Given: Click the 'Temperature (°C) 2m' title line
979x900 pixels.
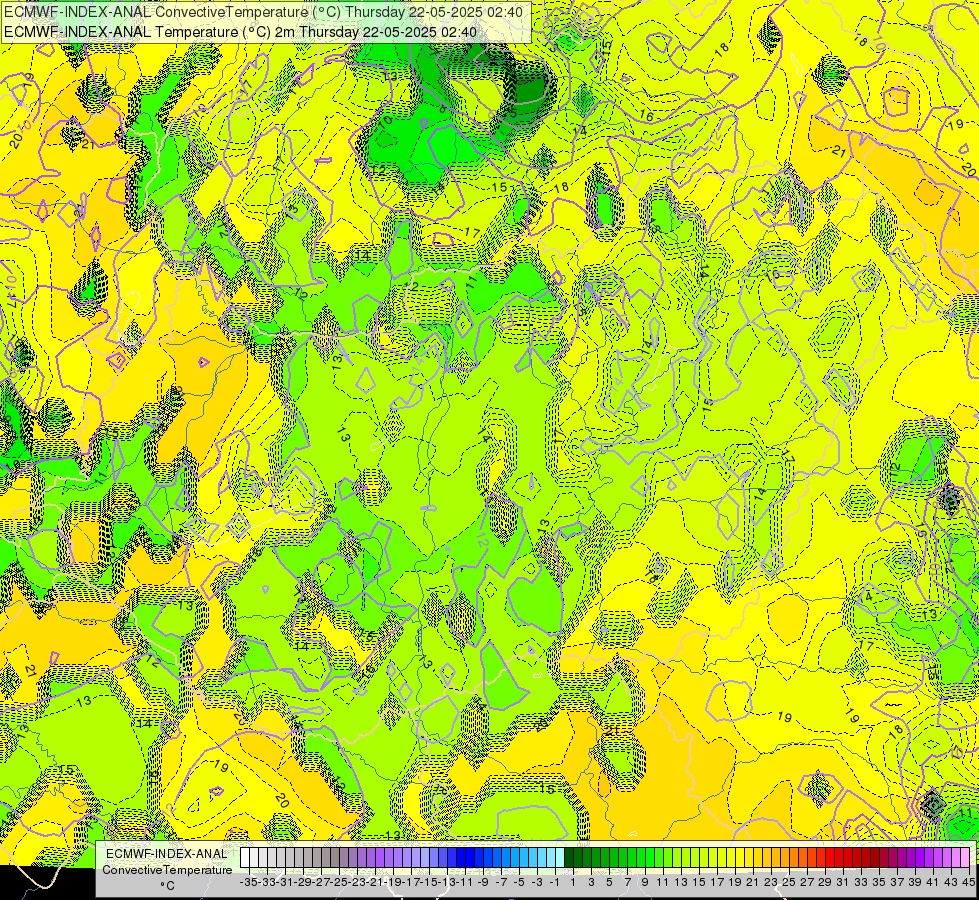Looking at the screenshot, I should (x=240, y=32).
